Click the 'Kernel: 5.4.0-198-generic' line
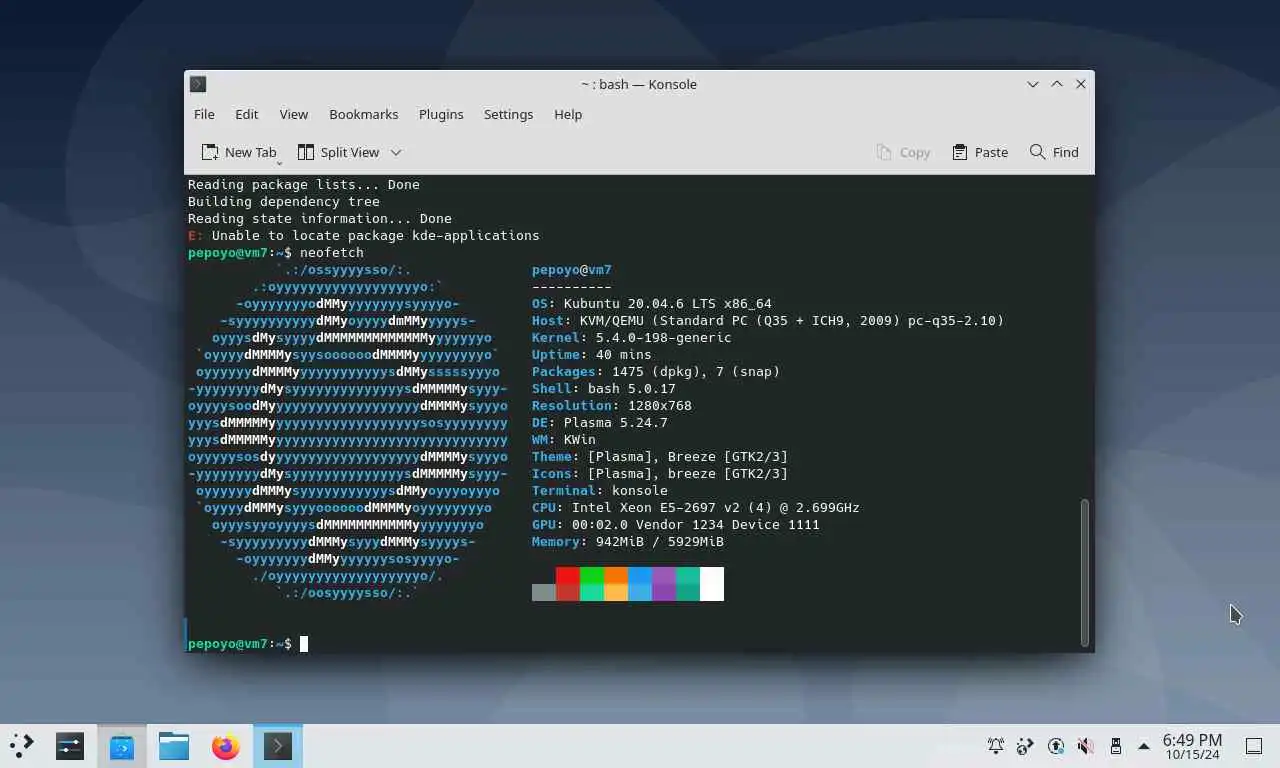1280x768 pixels. [x=632, y=338]
